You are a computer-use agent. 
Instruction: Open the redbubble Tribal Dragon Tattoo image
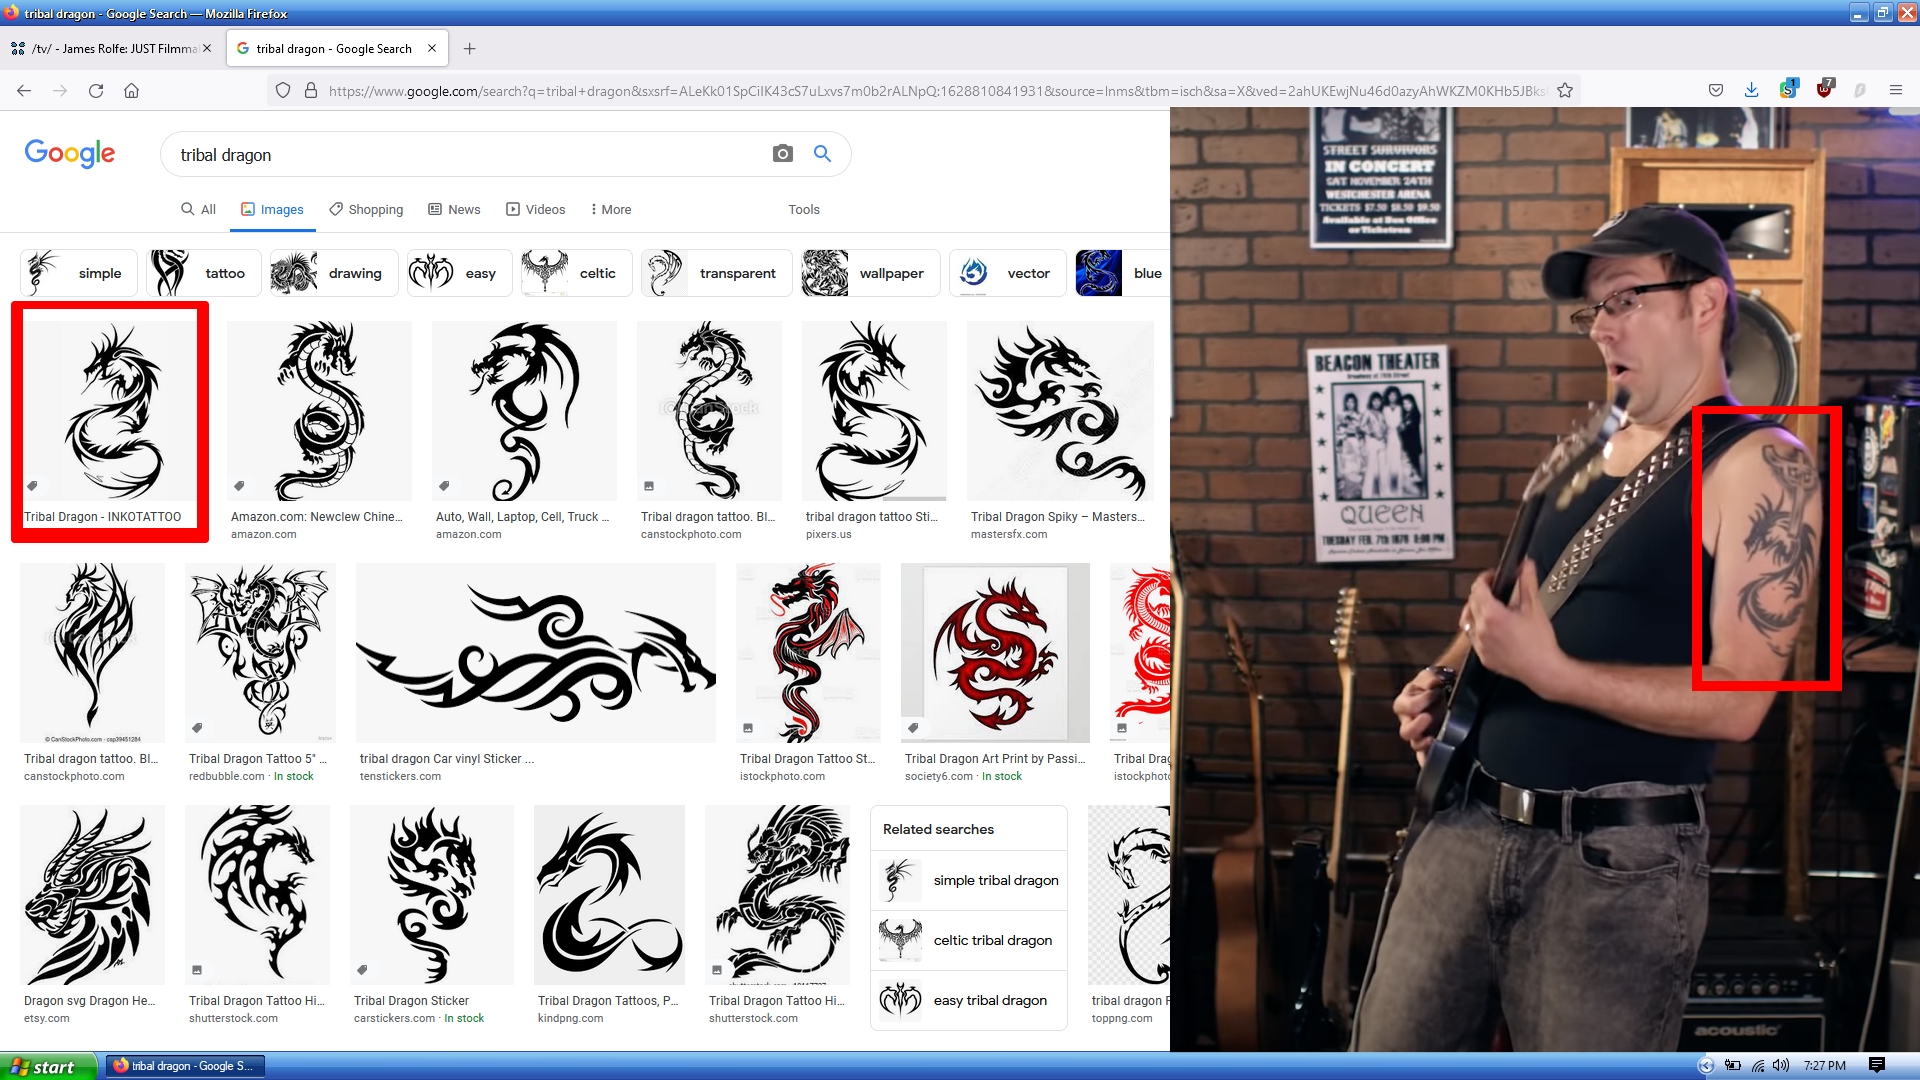[260, 653]
